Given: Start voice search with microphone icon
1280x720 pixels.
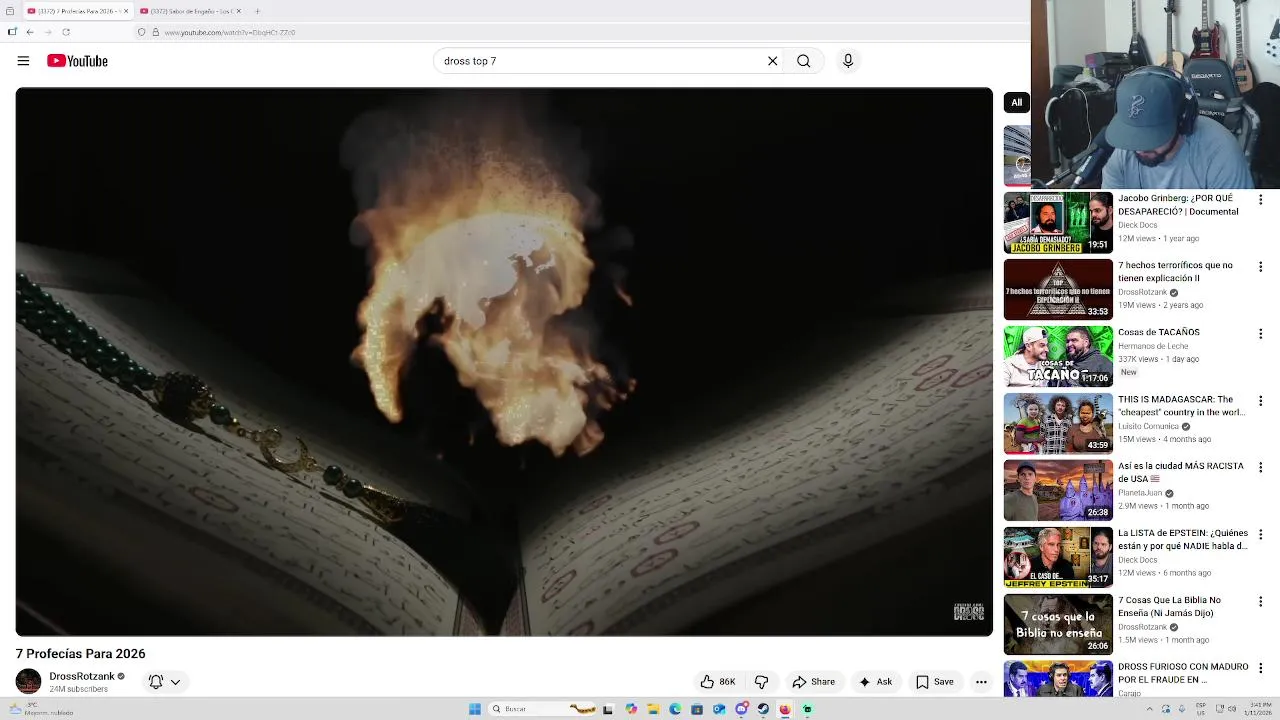Looking at the screenshot, I should [x=848, y=61].
